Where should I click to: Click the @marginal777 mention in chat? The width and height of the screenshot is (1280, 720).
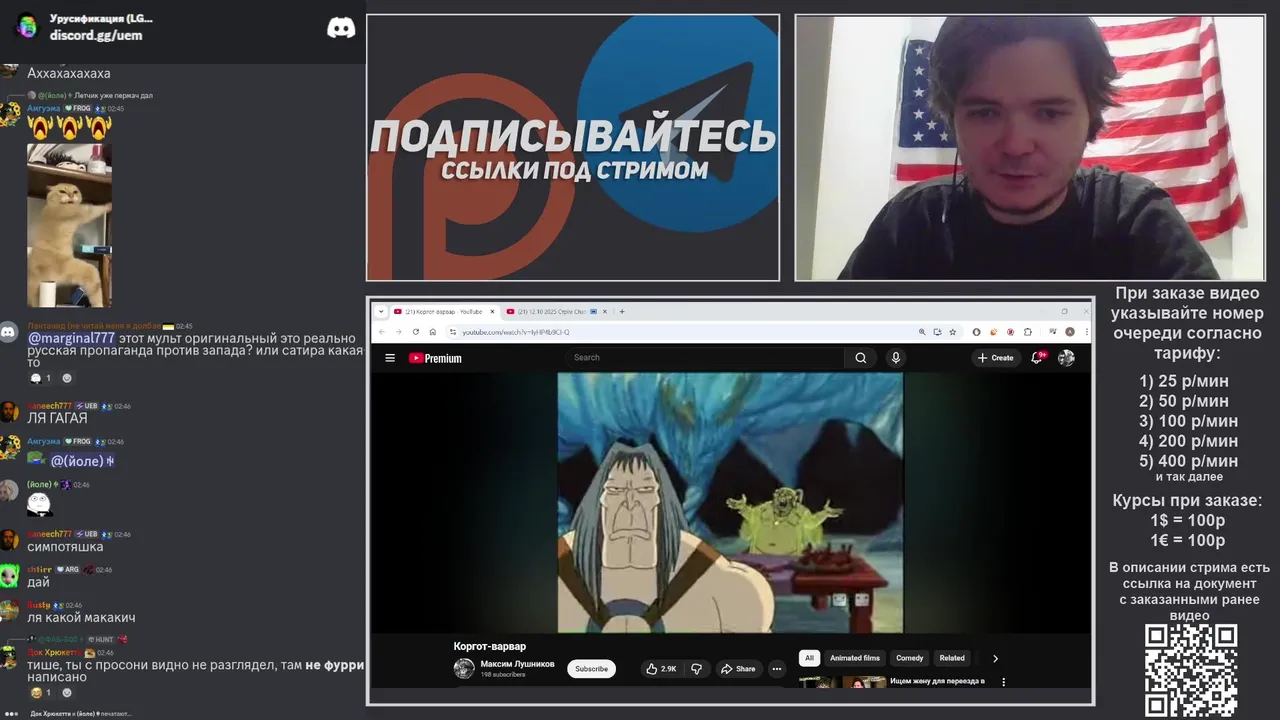point(71,338)
